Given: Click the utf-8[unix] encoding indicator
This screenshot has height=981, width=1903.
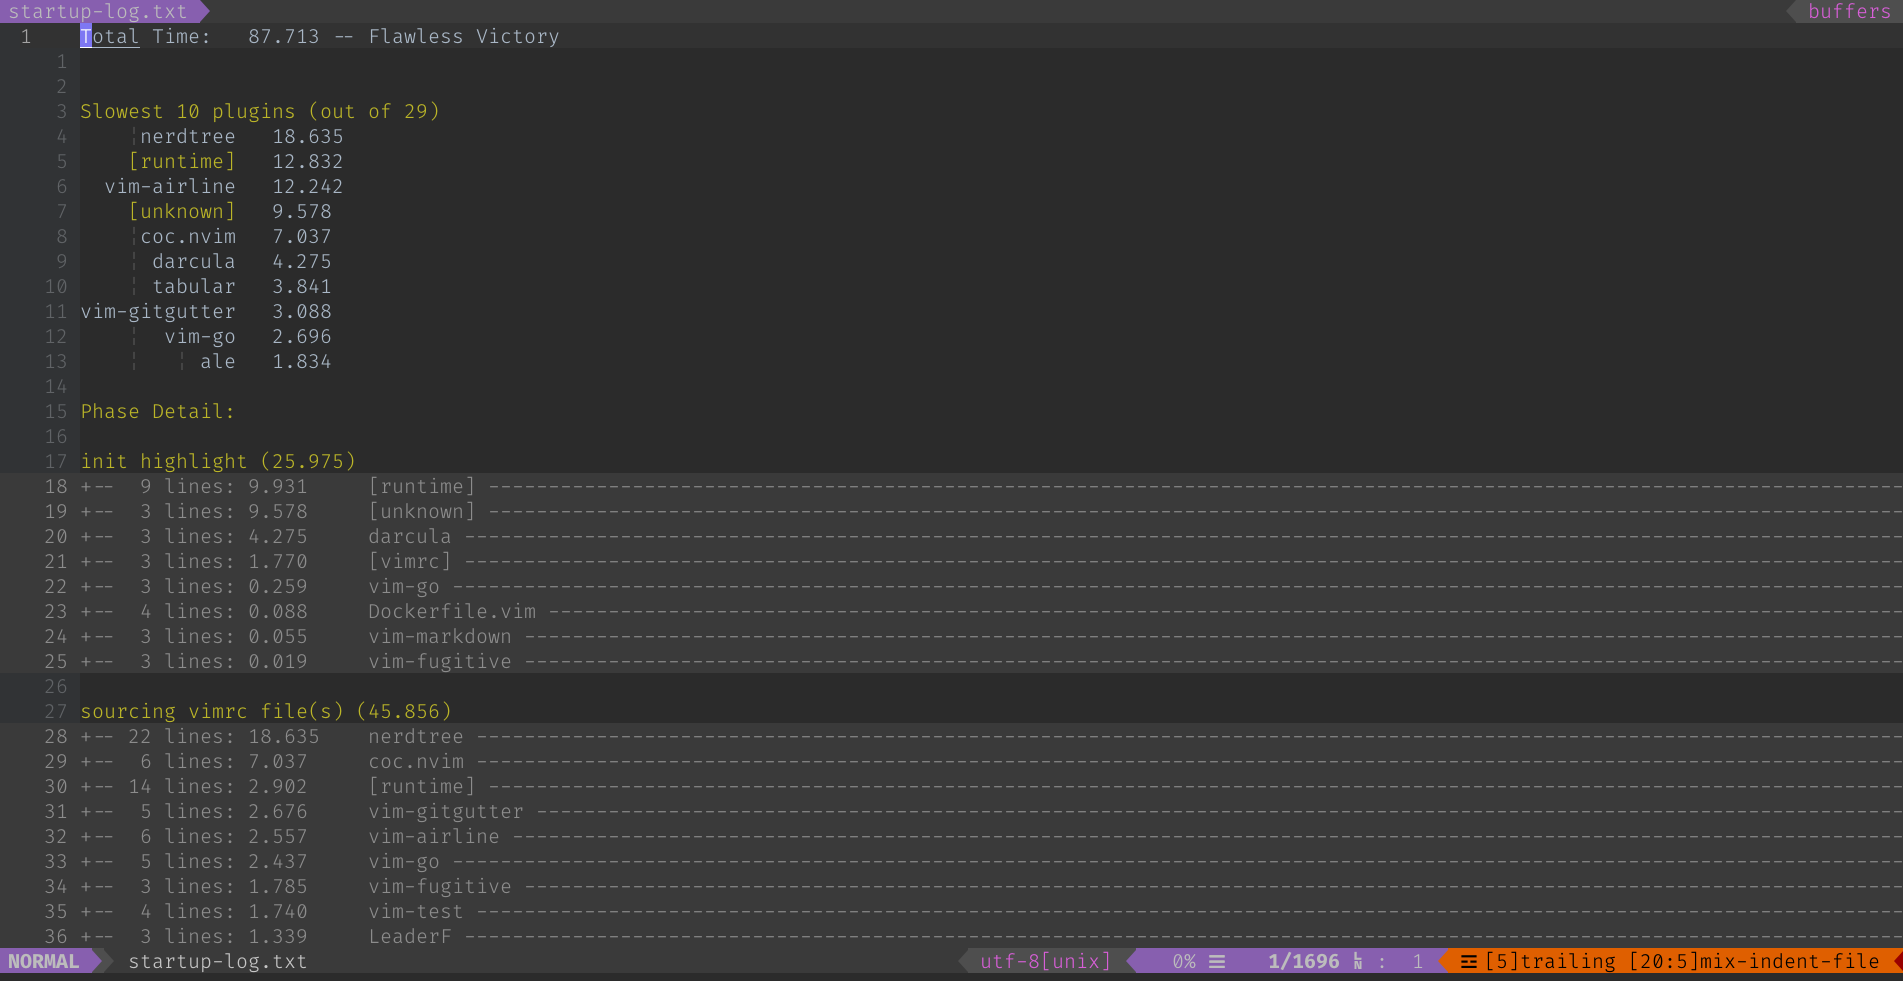Looking at the screenshot, I should (1044, 961).
